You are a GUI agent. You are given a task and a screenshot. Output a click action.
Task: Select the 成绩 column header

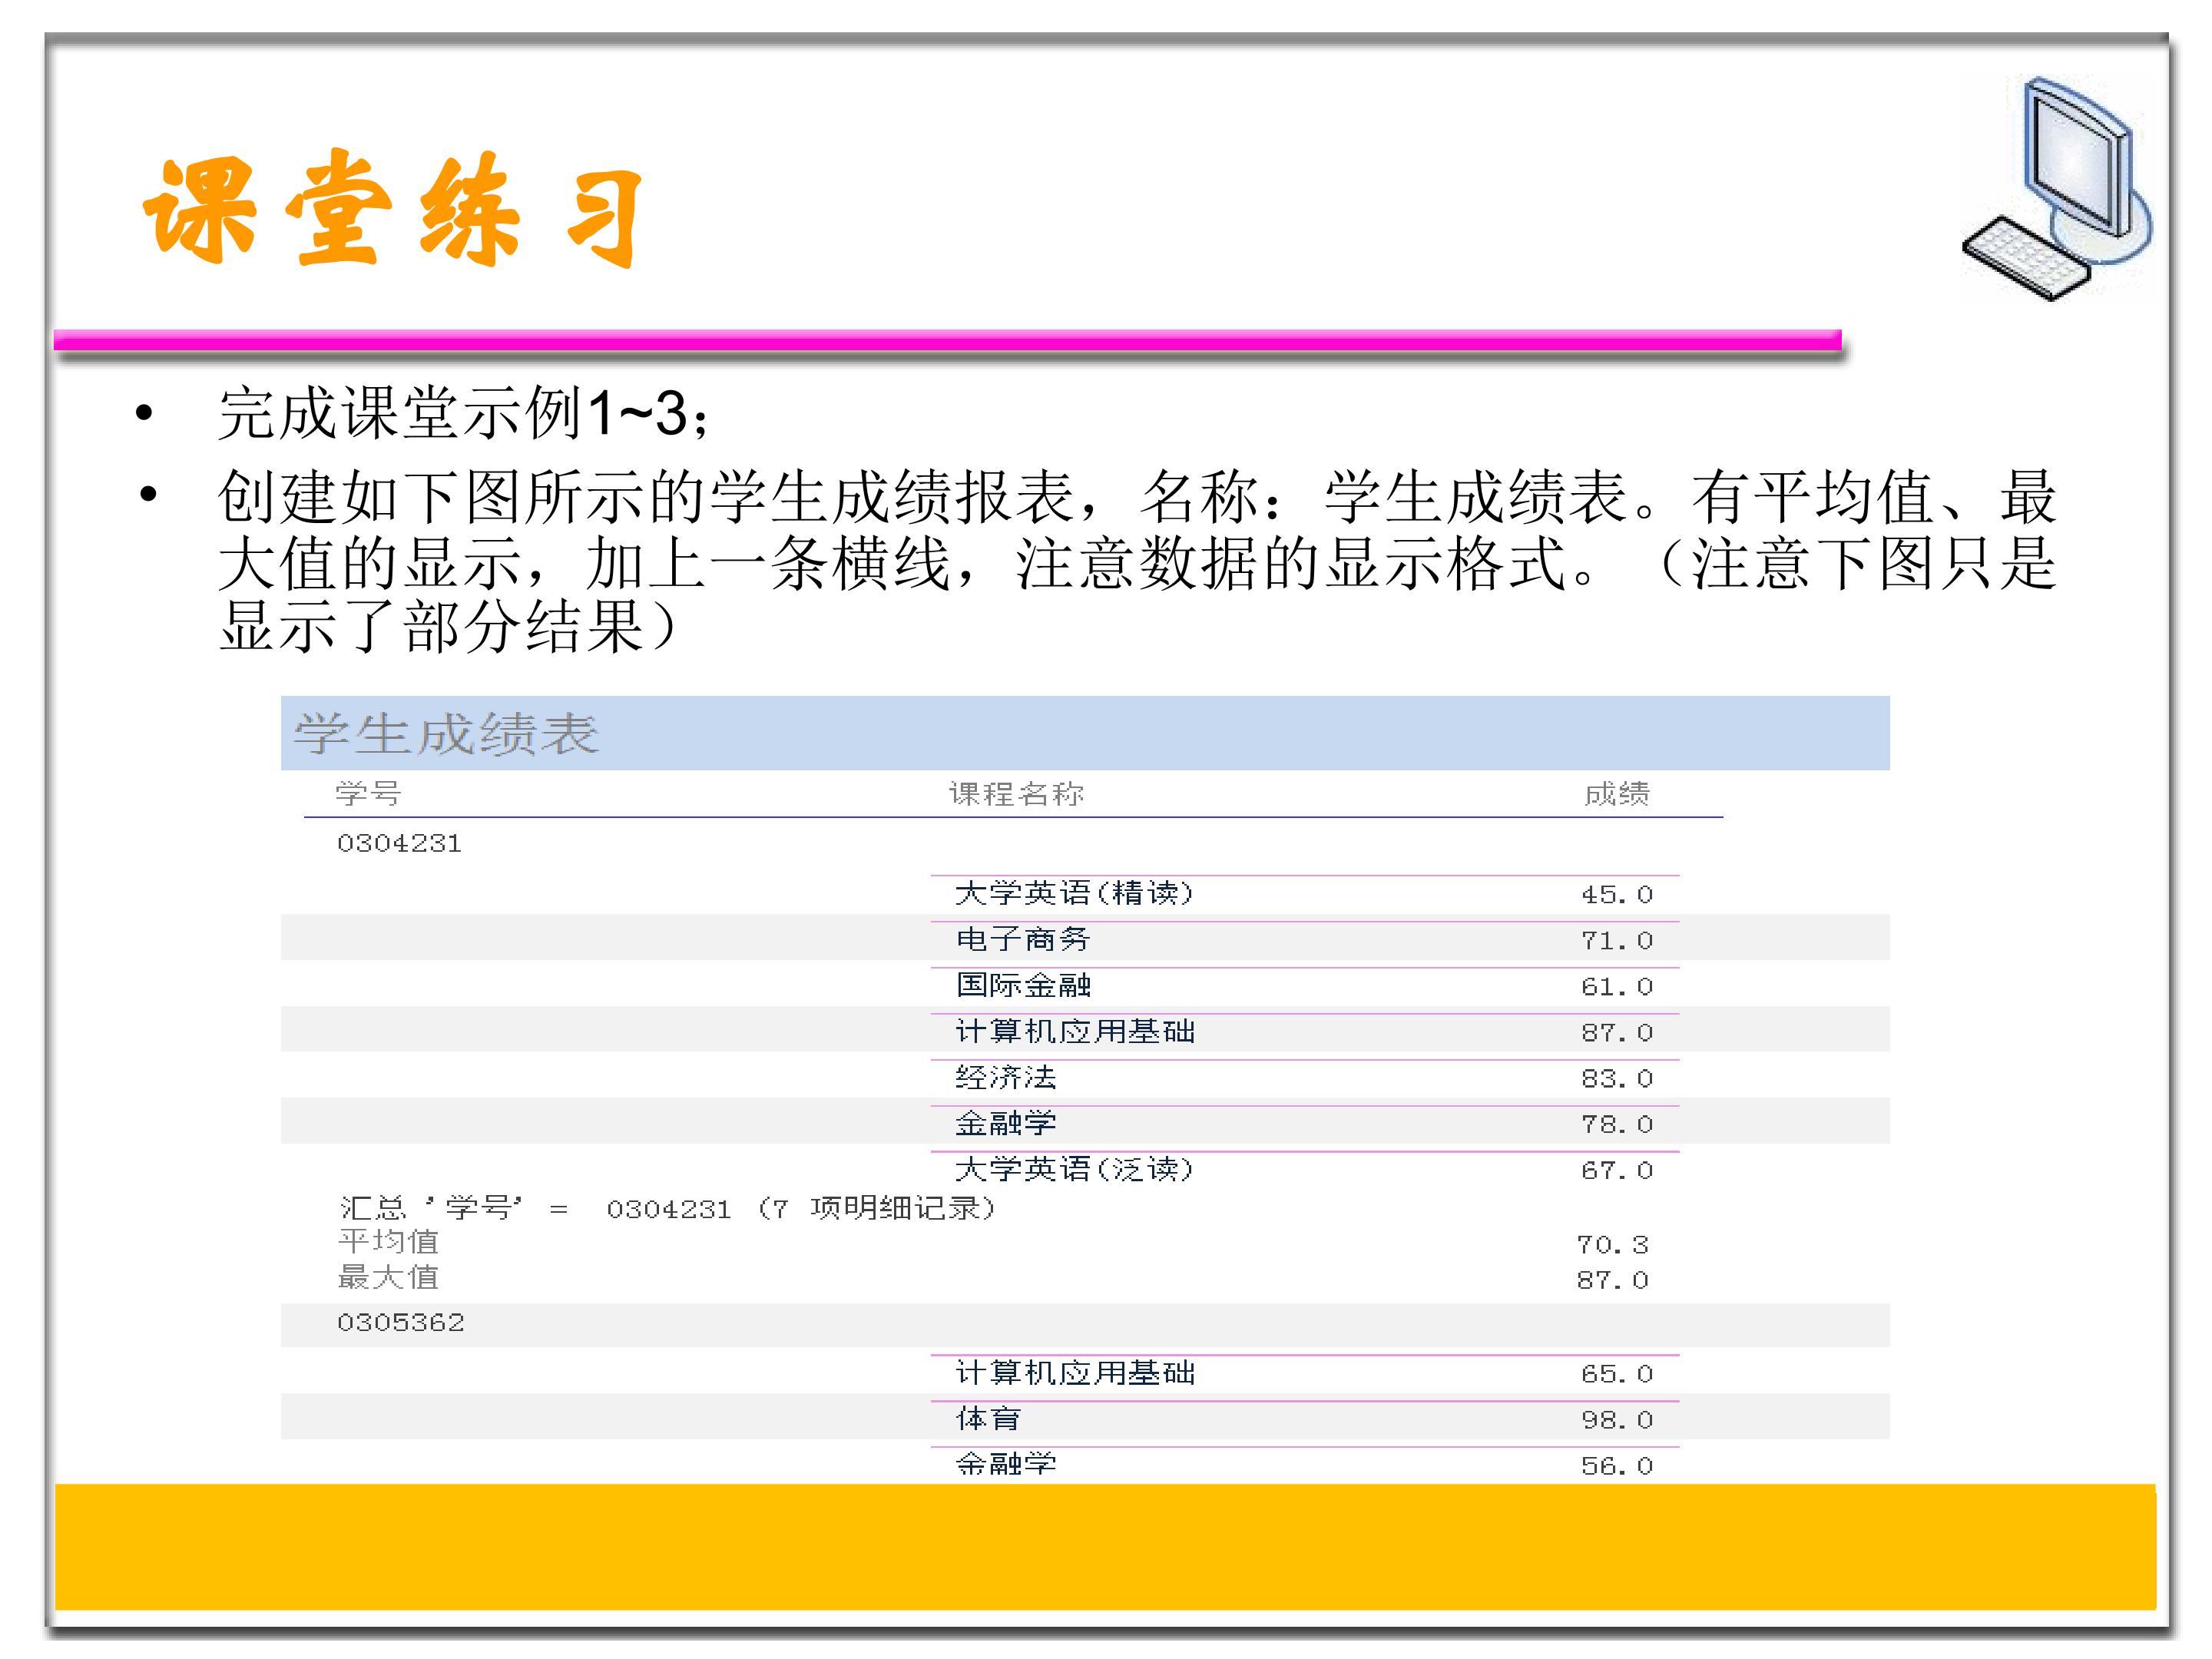(1617, 794)
